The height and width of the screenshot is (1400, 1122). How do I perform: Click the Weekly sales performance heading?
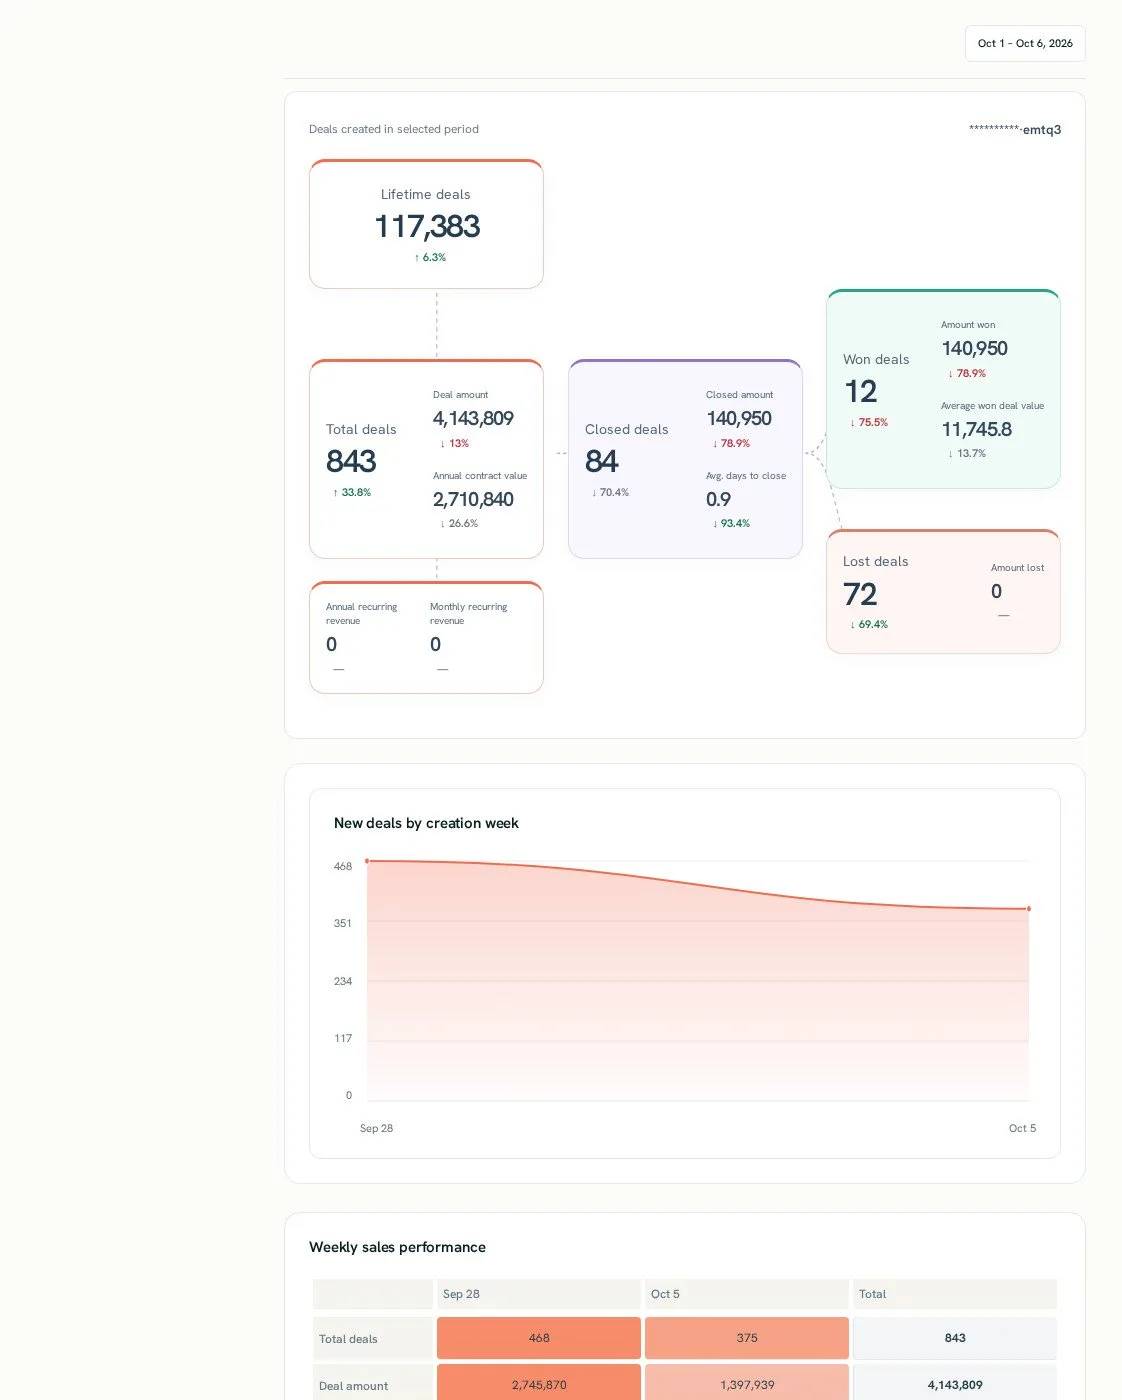pos(397,1247)
